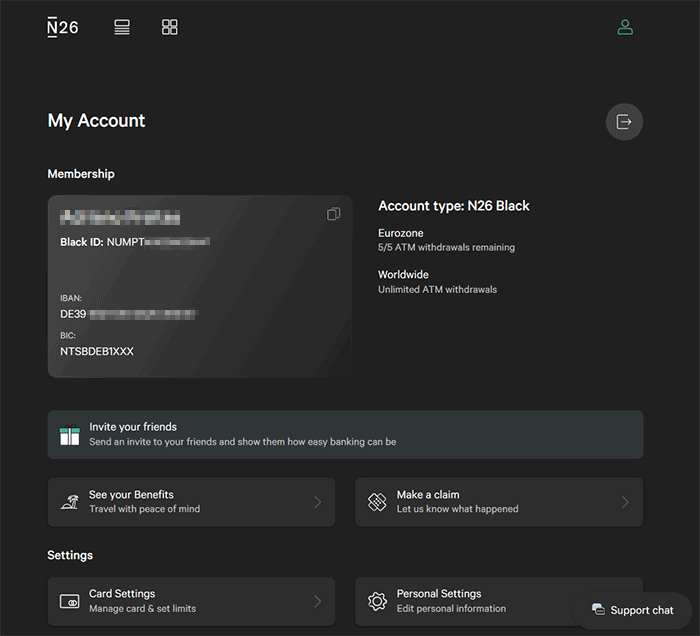Click Account type: N26 Black heading
This screenshot has width=700, height=636.
point(454,206)
